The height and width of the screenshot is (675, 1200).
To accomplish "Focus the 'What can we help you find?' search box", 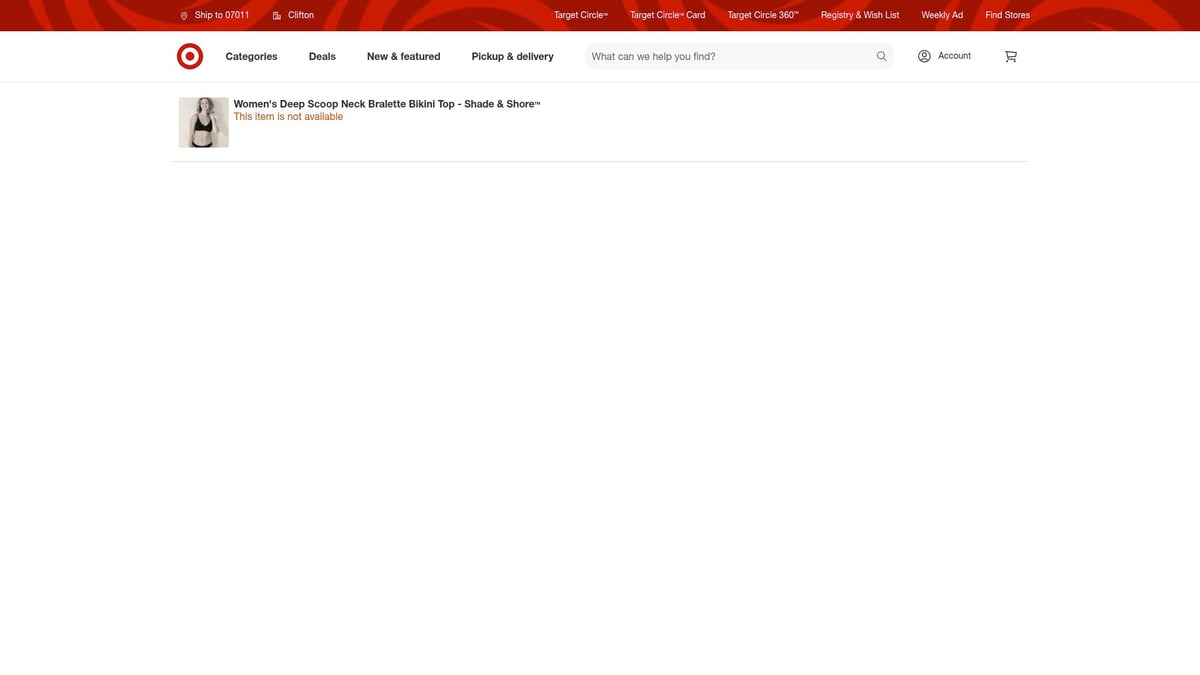I will coord(728,57).
